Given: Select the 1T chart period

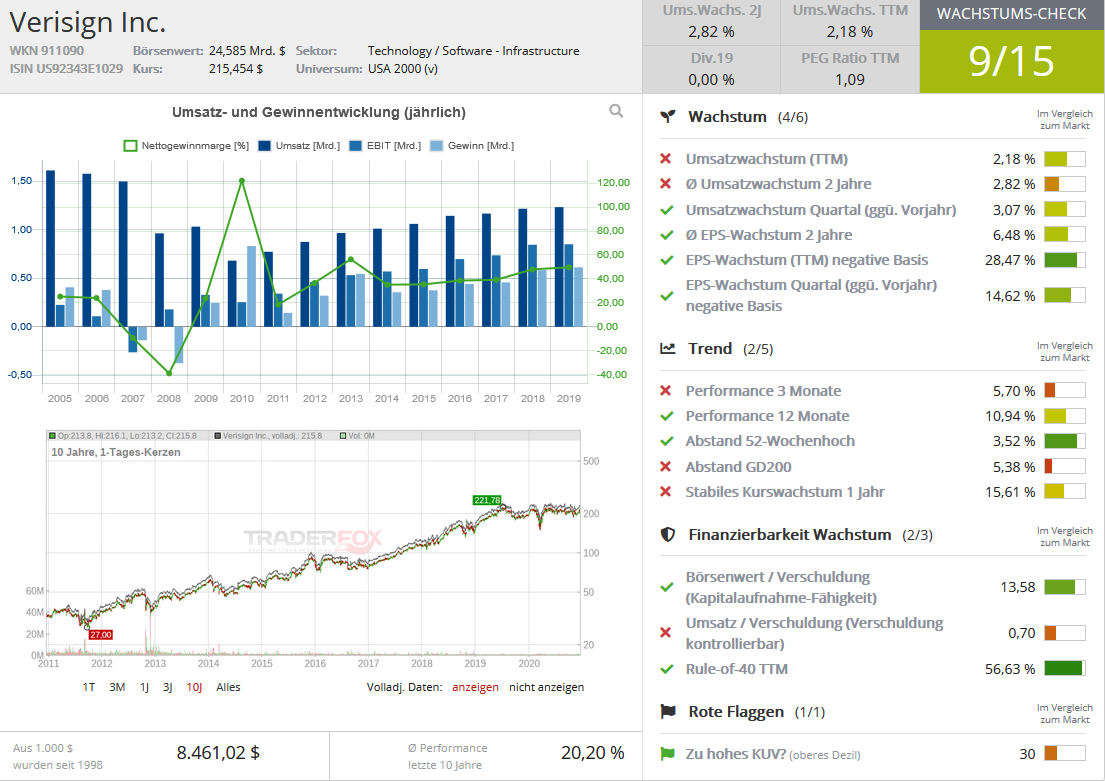Looking at the screenshot, I should coord(89,687).
